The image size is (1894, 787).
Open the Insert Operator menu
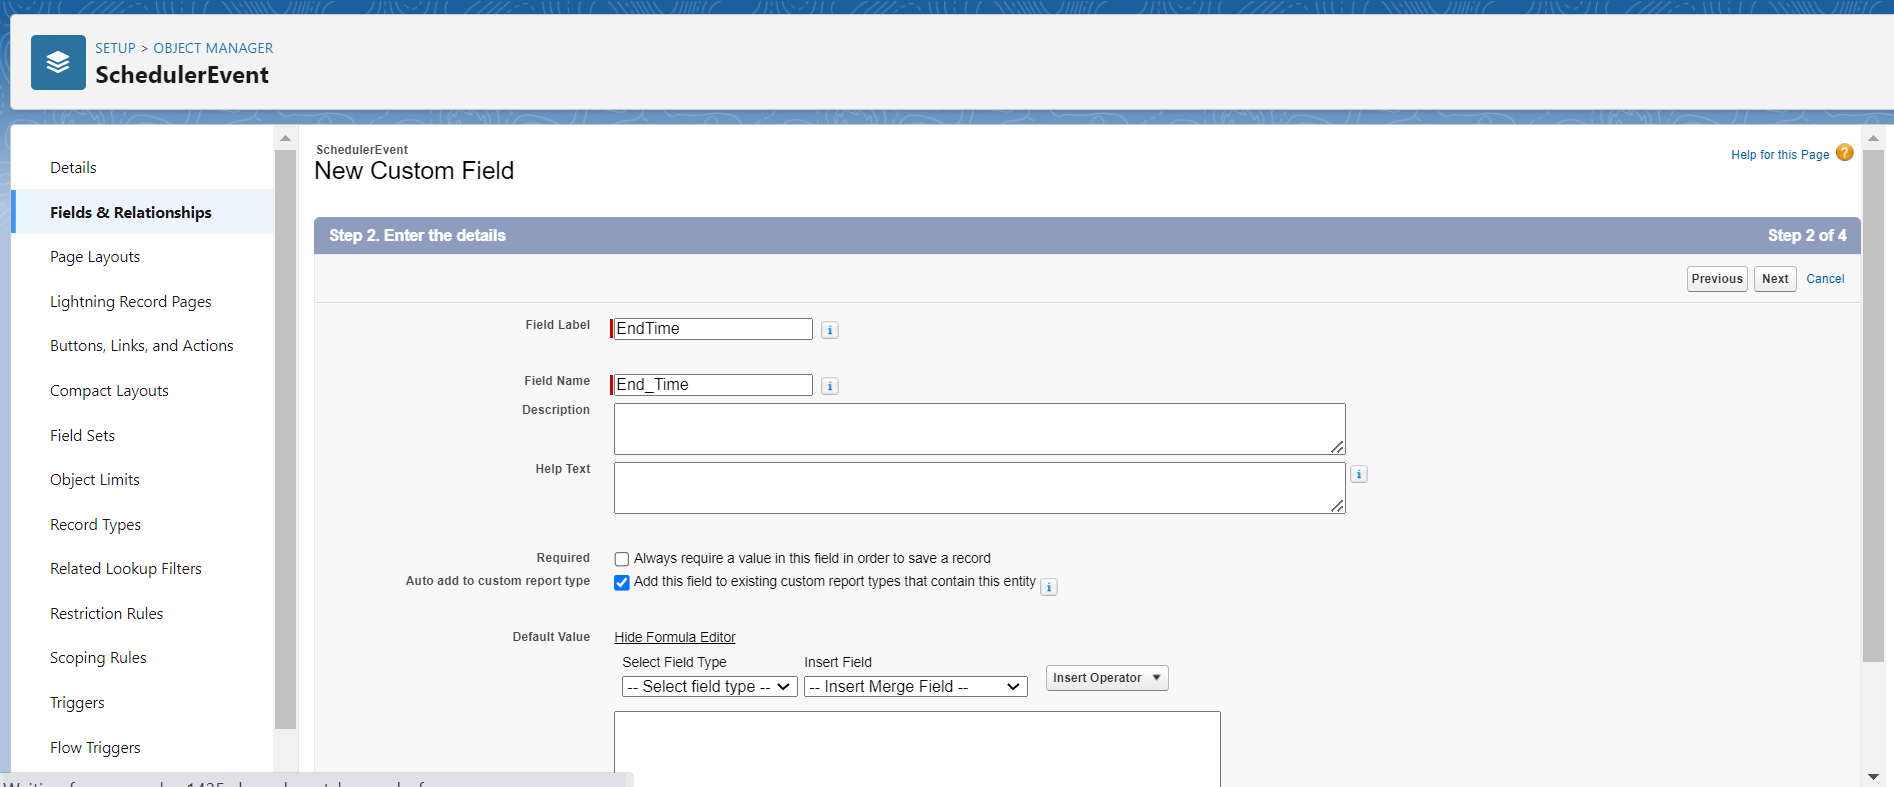pyautogui.click(x=1106, y=678)
